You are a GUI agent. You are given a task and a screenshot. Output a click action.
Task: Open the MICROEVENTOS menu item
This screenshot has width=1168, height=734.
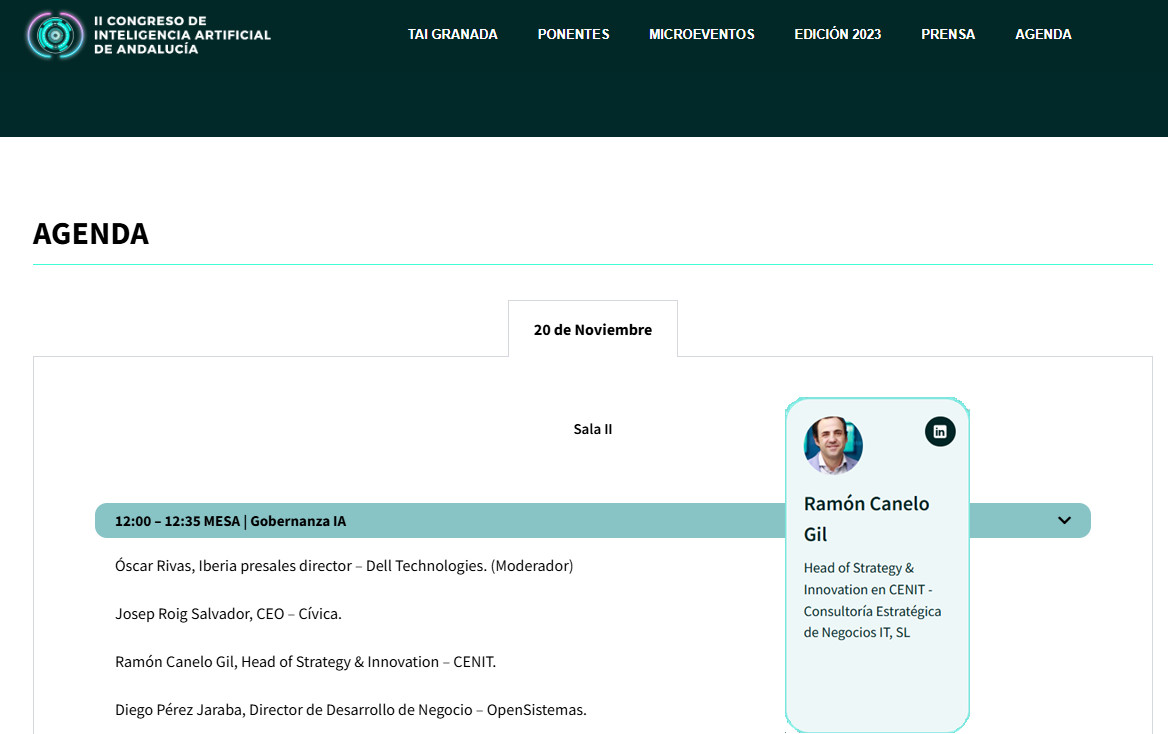click(x=702, y=34)
